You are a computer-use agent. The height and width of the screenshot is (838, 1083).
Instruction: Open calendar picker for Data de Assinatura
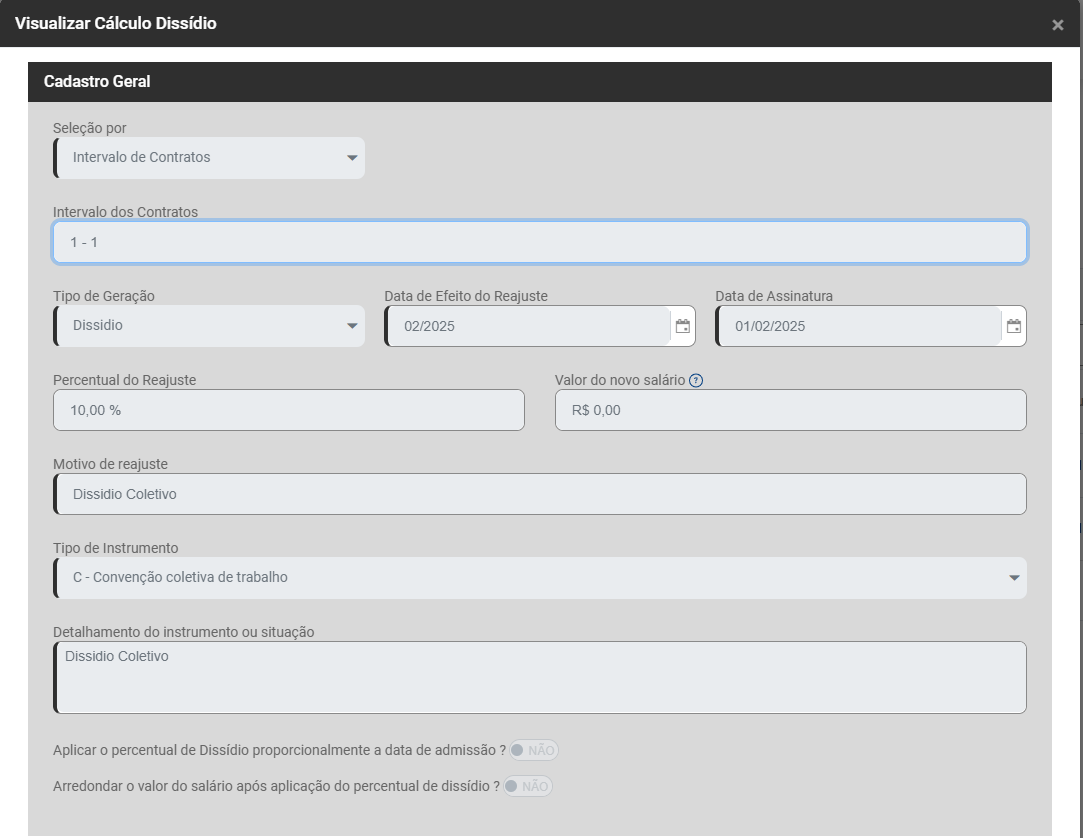tap(1013, 326)
